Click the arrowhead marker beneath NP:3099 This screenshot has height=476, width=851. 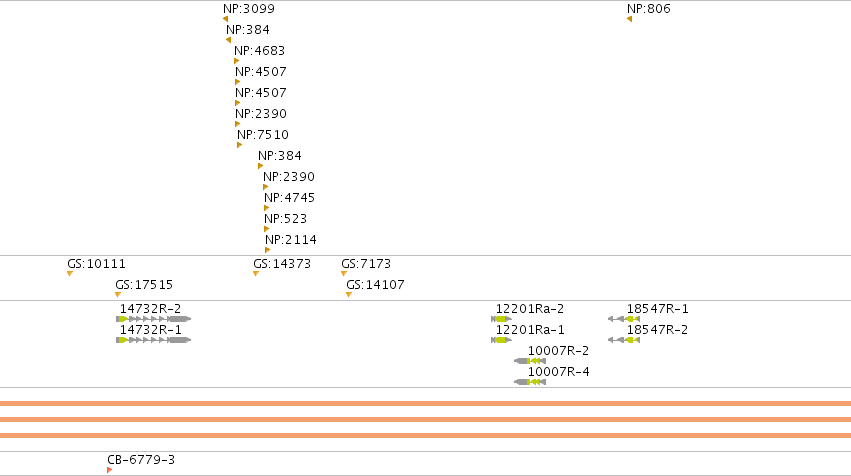(x=225, y=19)
